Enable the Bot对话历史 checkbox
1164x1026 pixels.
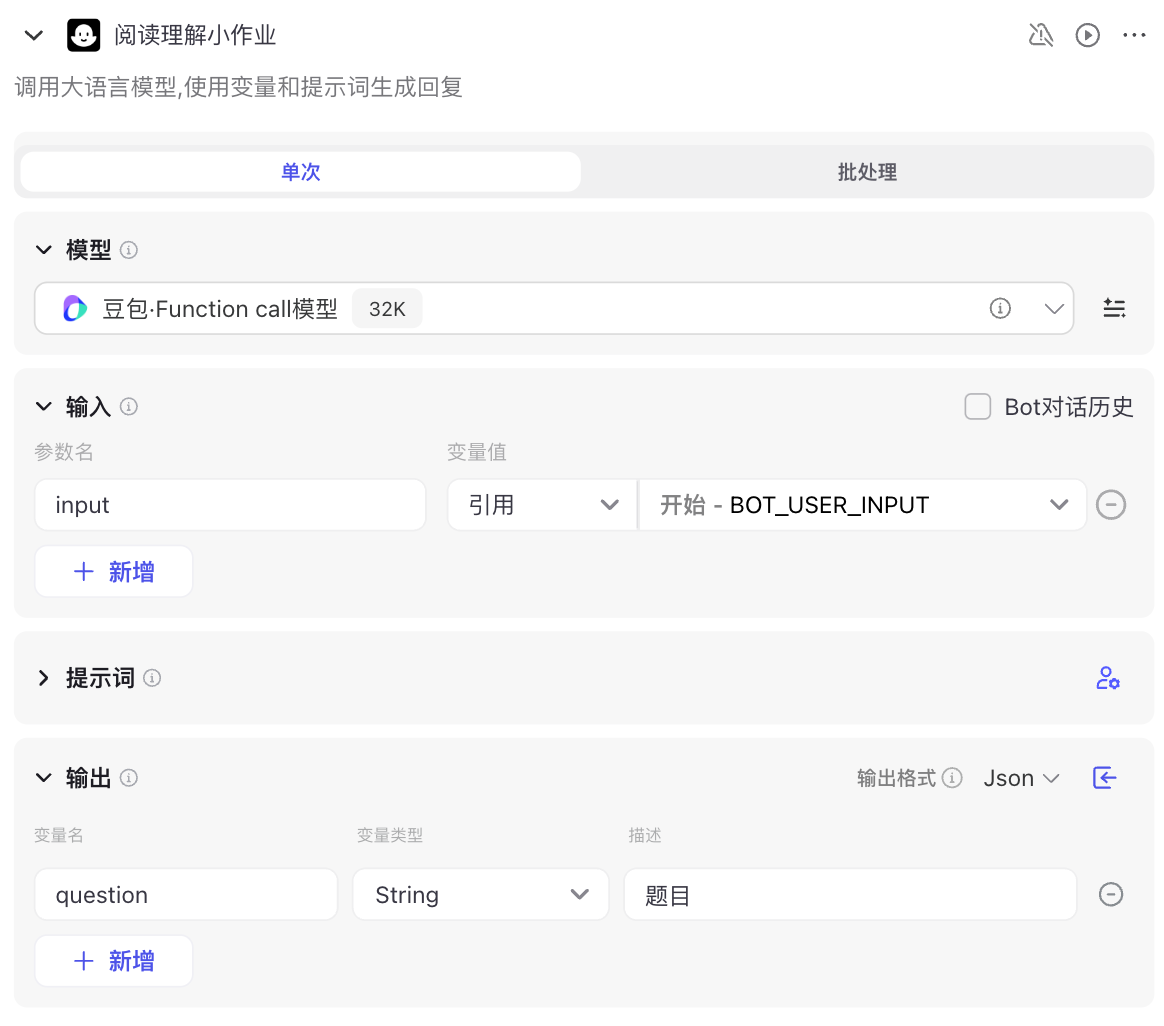978,407
